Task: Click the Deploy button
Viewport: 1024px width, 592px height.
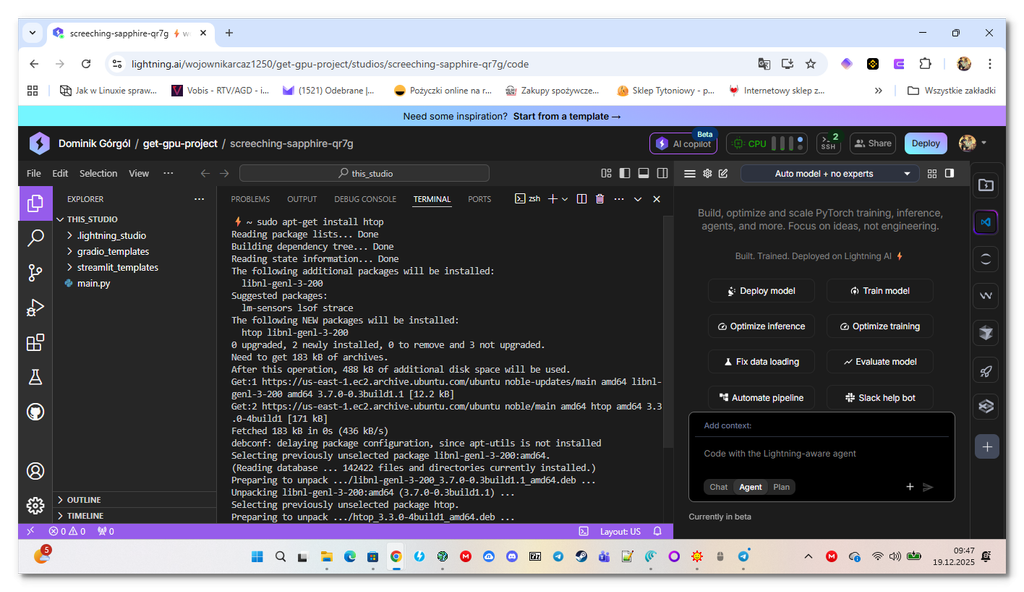Action: [925, 143]
